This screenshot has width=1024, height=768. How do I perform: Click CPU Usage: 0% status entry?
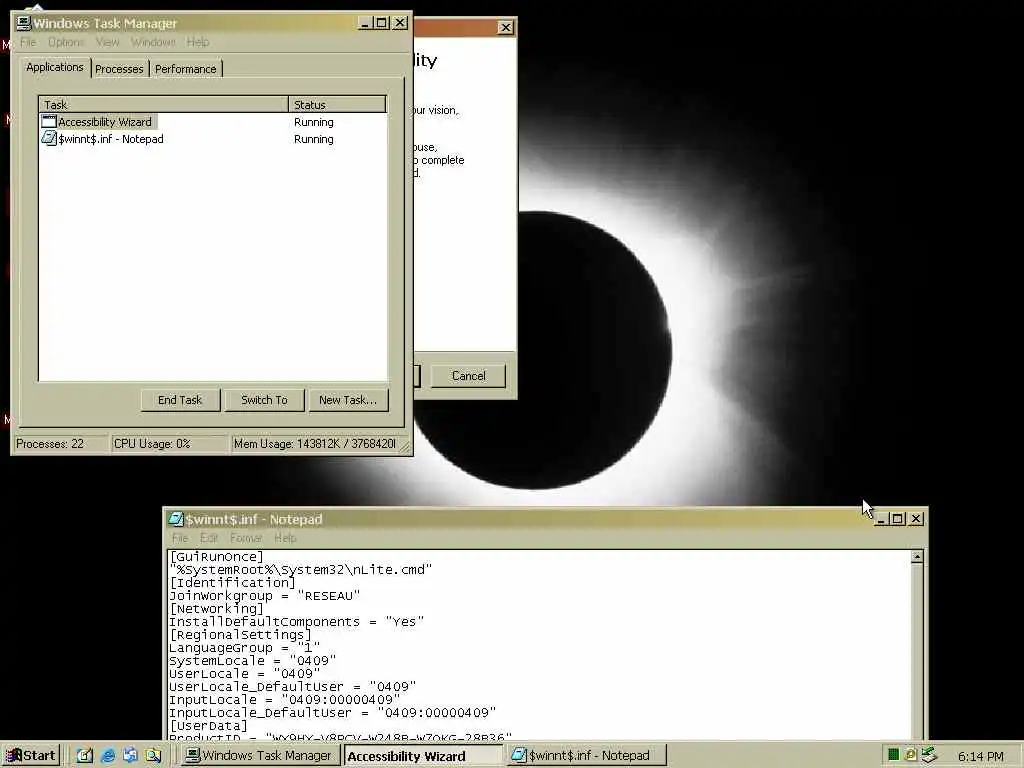click(x=170, y=444)
